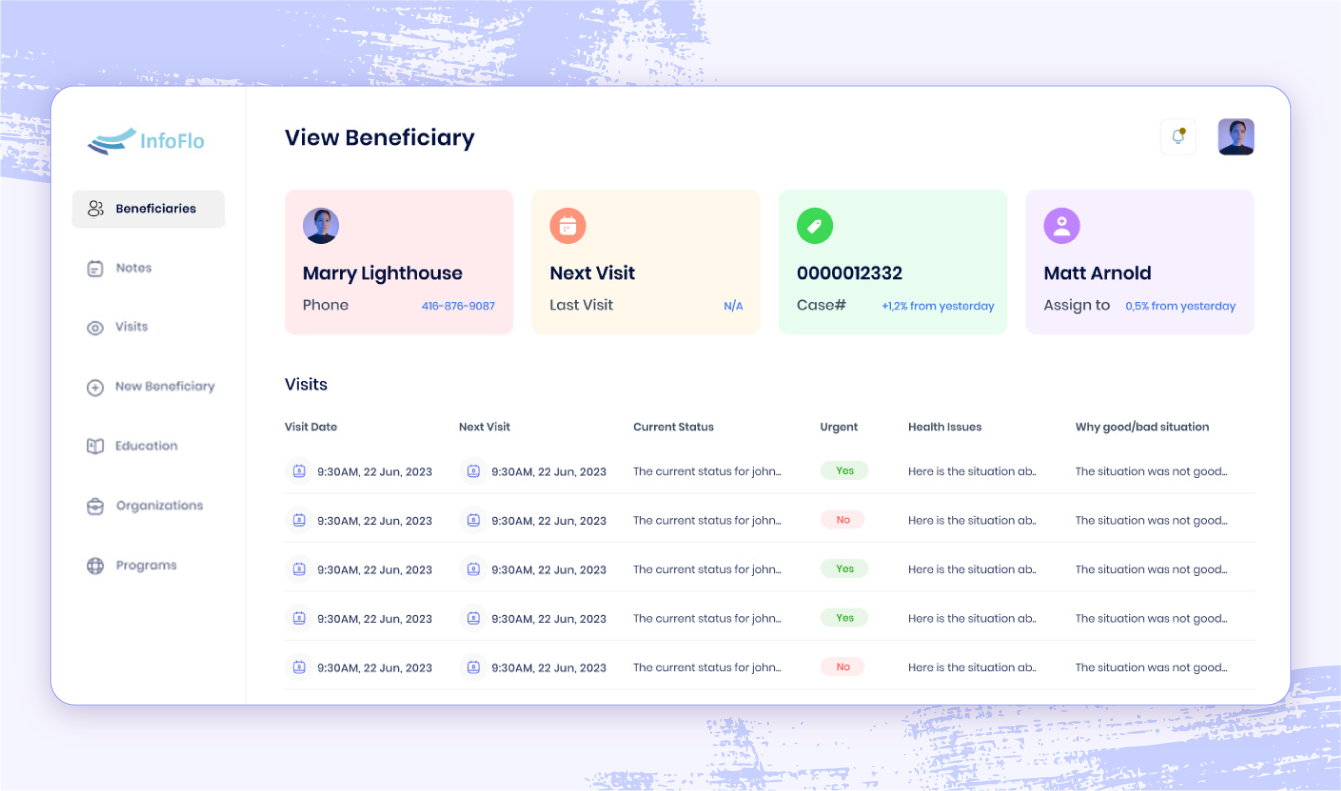Select New Beneficiary in sidebar
Screen dimensions: 1341x791
click(163, 387)
